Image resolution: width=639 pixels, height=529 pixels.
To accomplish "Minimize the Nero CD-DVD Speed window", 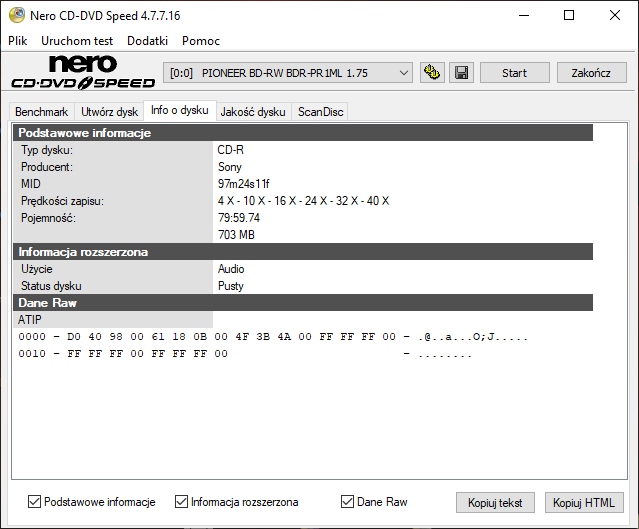I will point(524,15).
